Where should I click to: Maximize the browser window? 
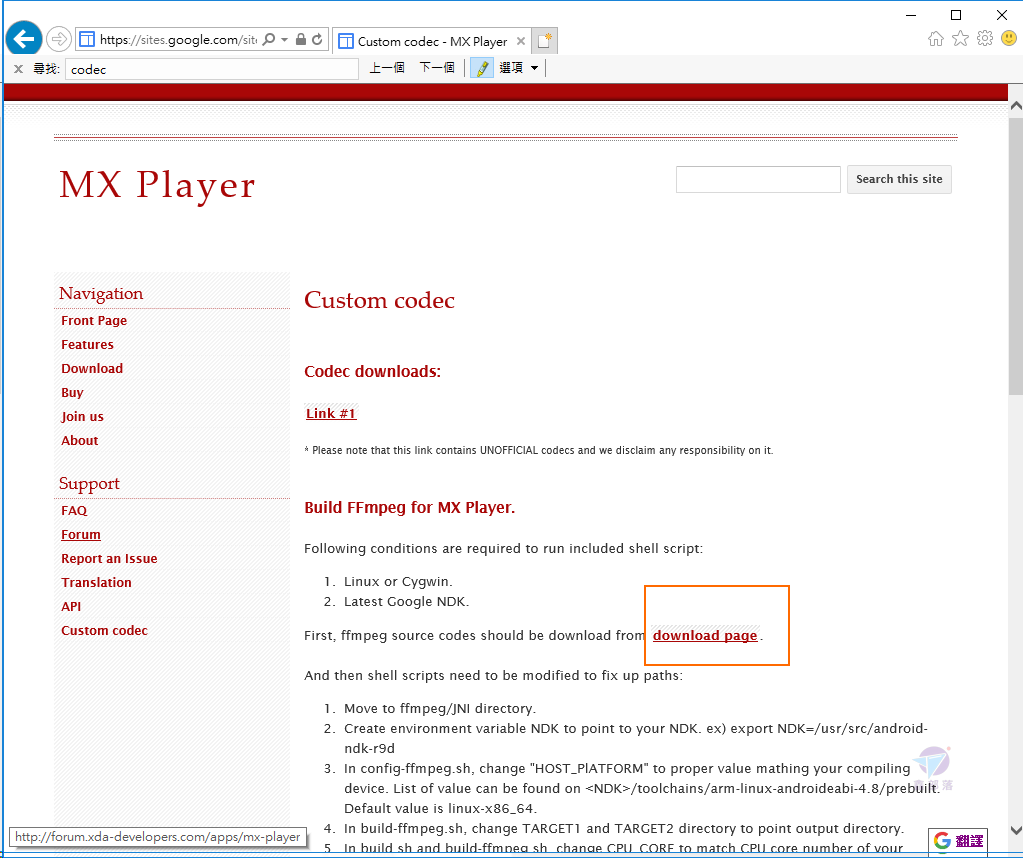[x=956, y=15]
